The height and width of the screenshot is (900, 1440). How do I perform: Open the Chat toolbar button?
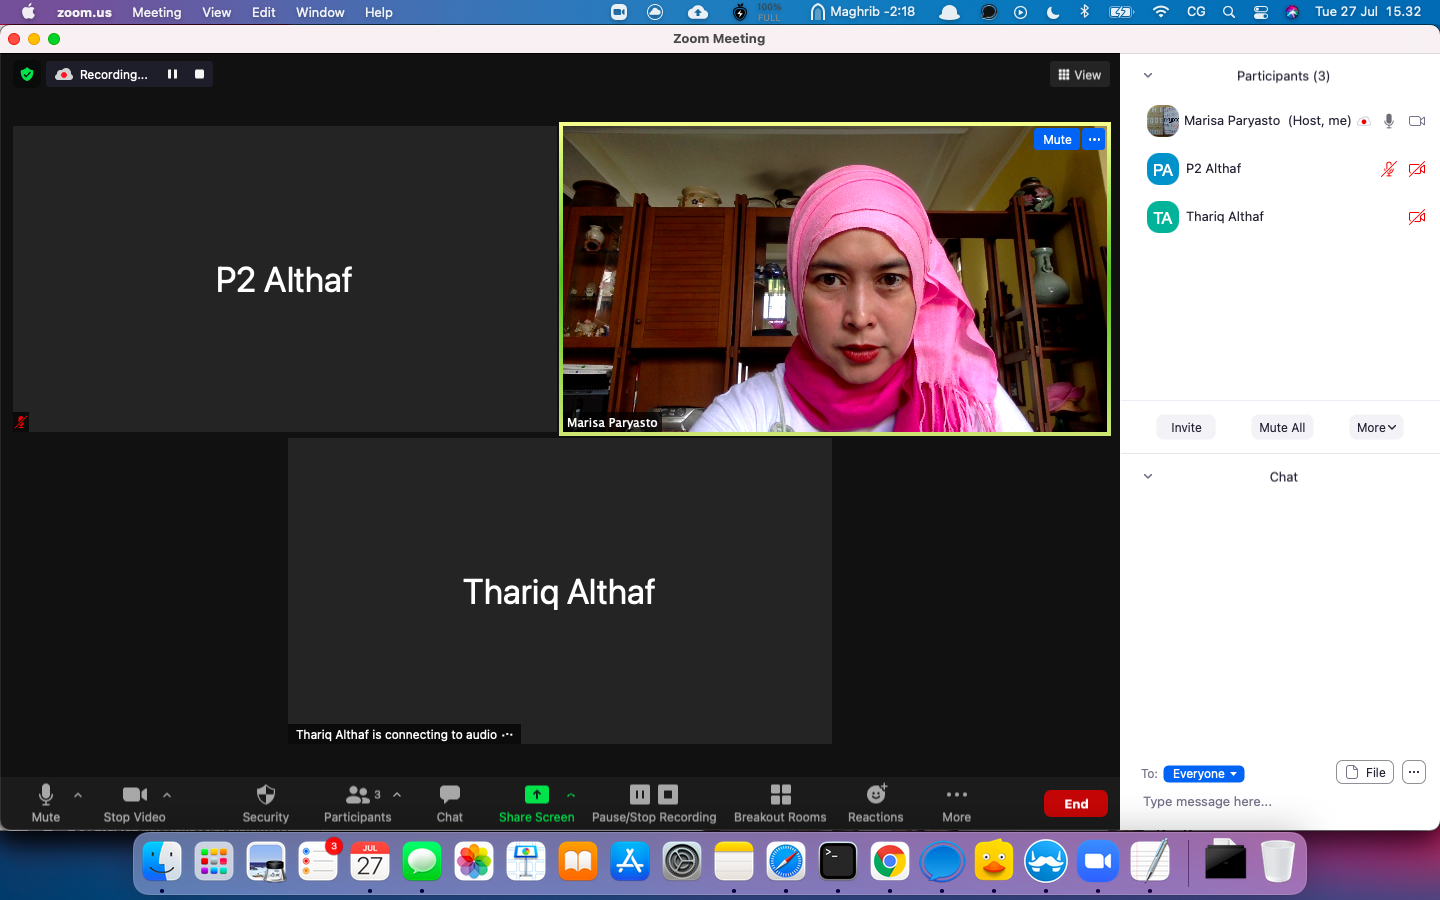(450, 803)
